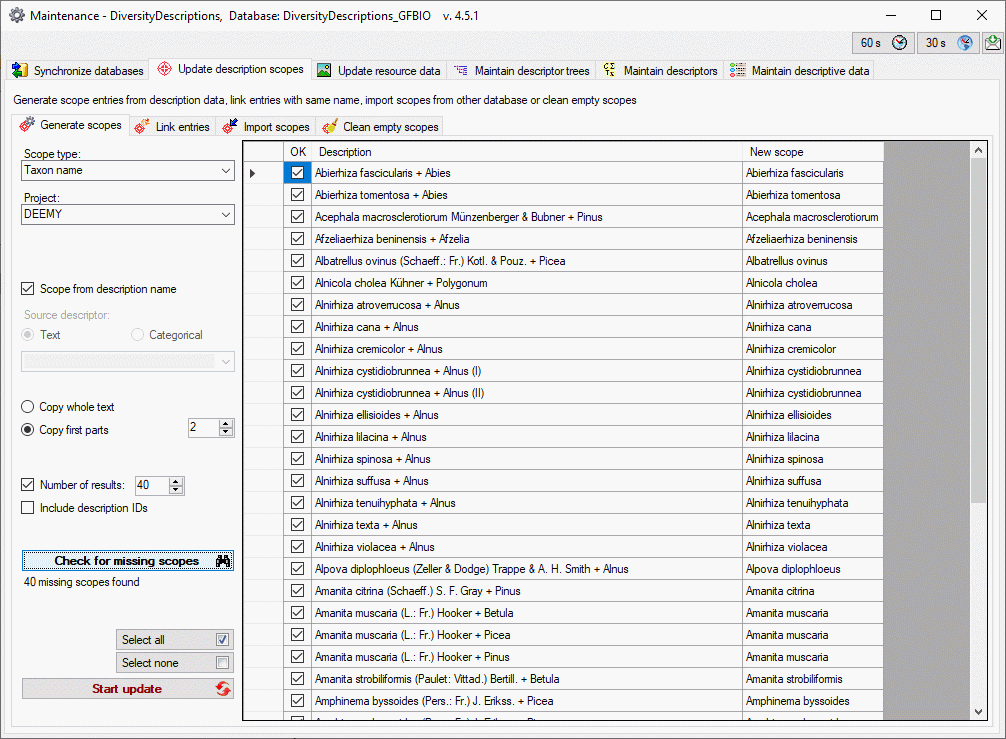Open the Link entries sub-tab
Image resolution: width=1006 pixels, height=739 pixels.
(x=172, y=127)
